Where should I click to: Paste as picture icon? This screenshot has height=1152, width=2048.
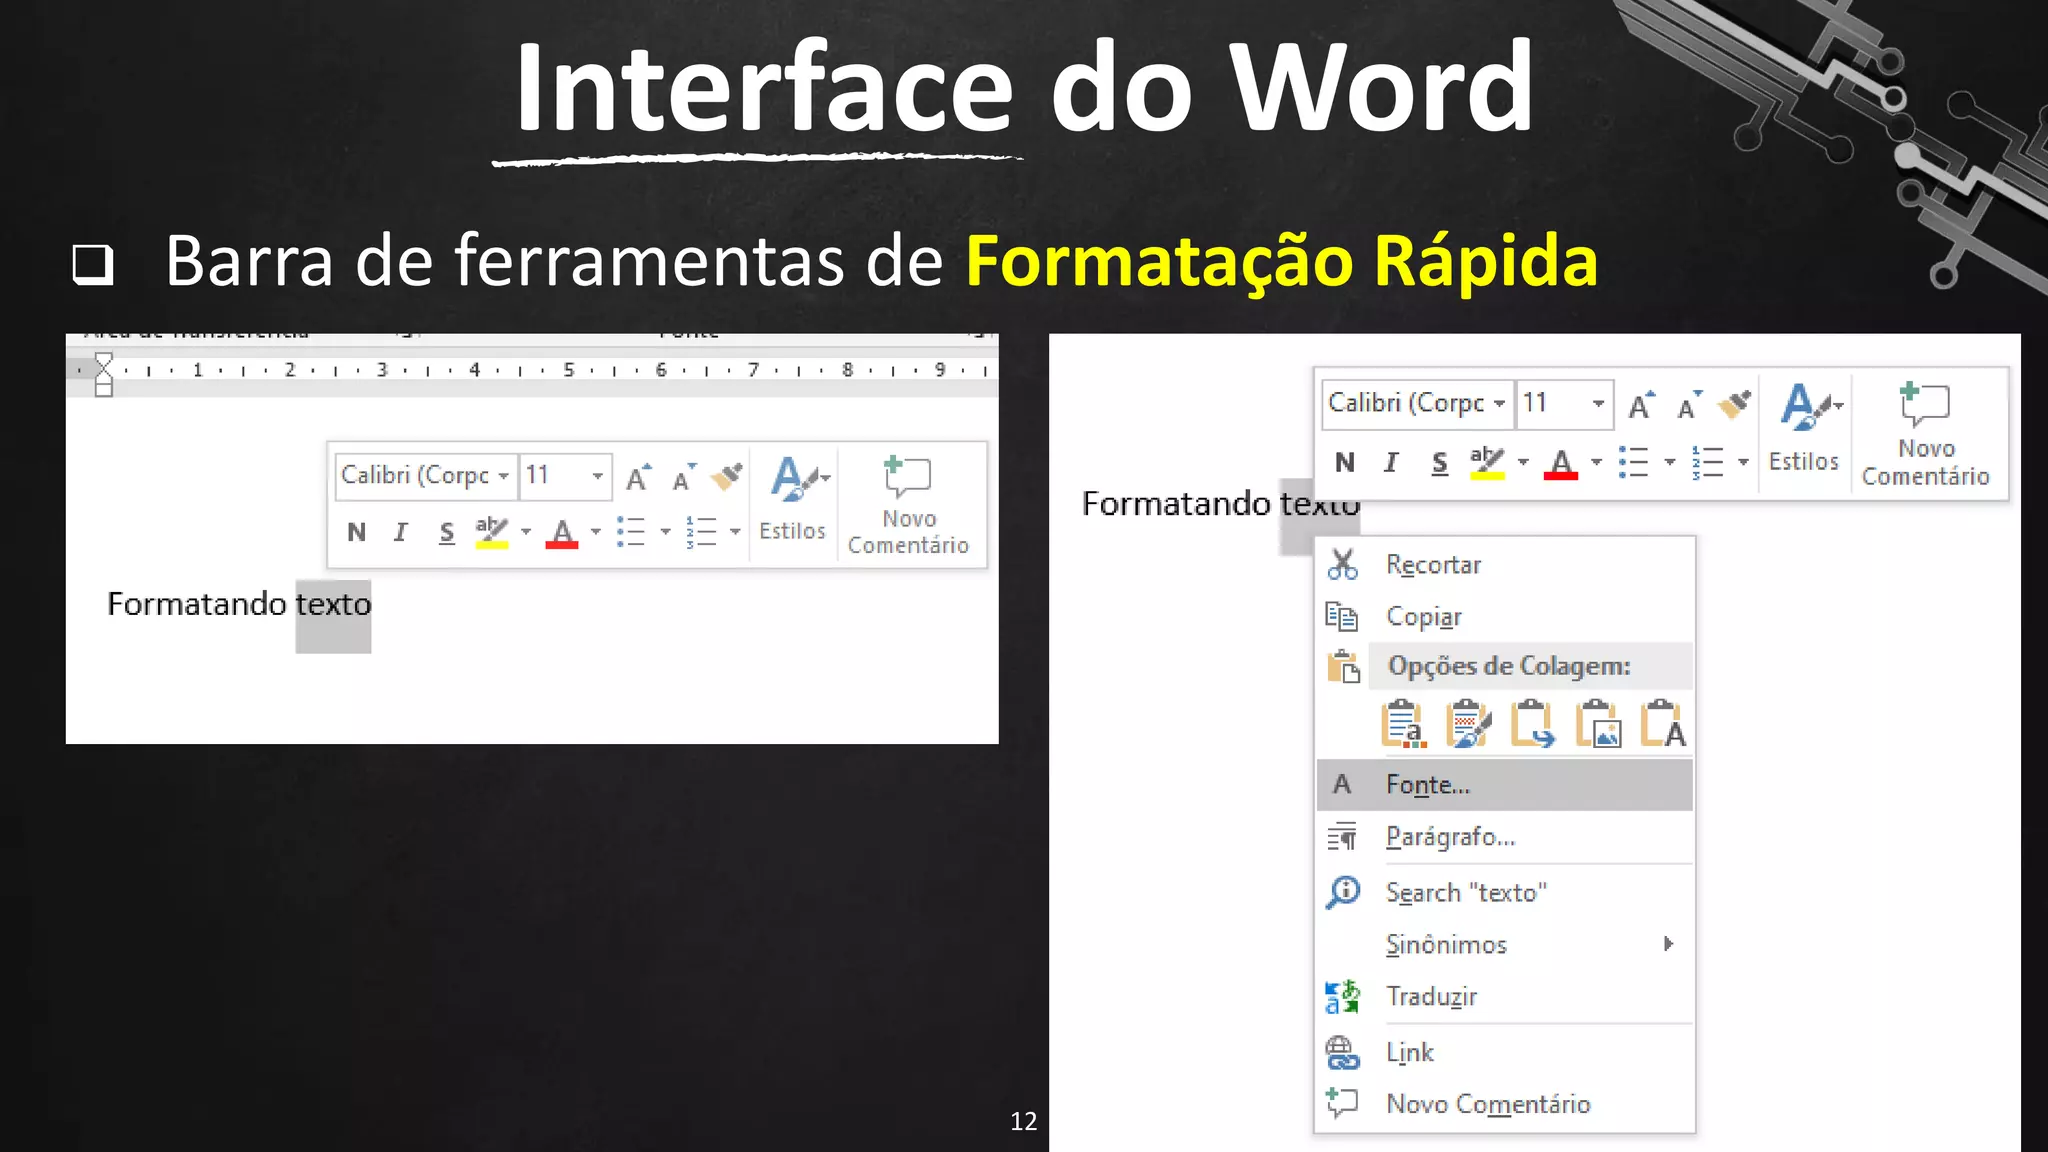[x=1598, y=723]
